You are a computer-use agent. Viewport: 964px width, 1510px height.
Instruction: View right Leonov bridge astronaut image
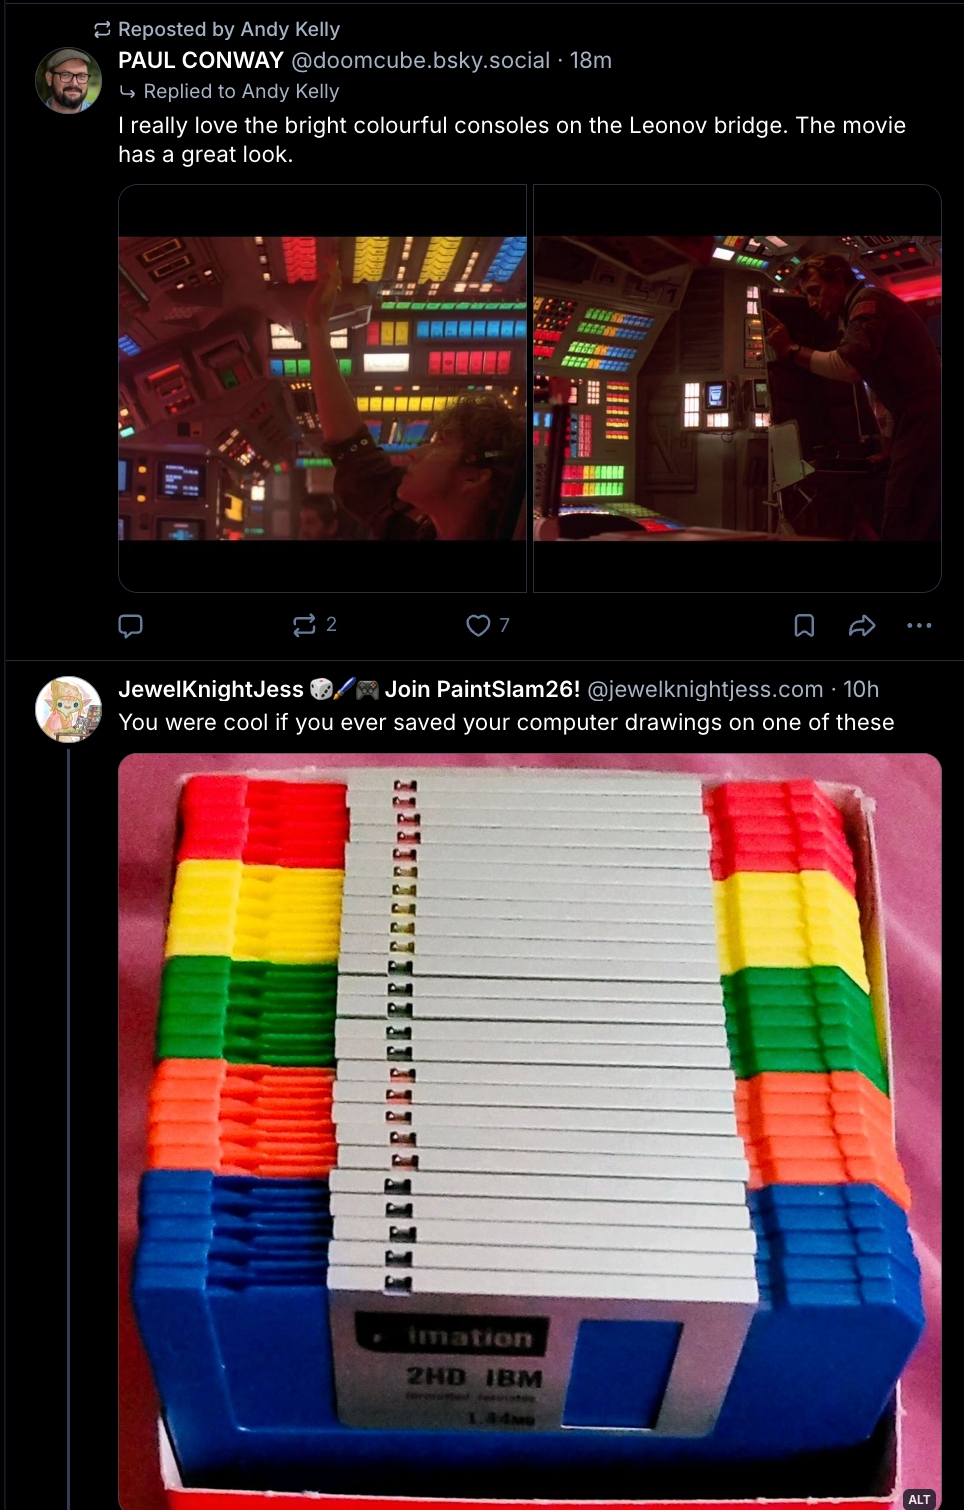click(x=738, y=388)
